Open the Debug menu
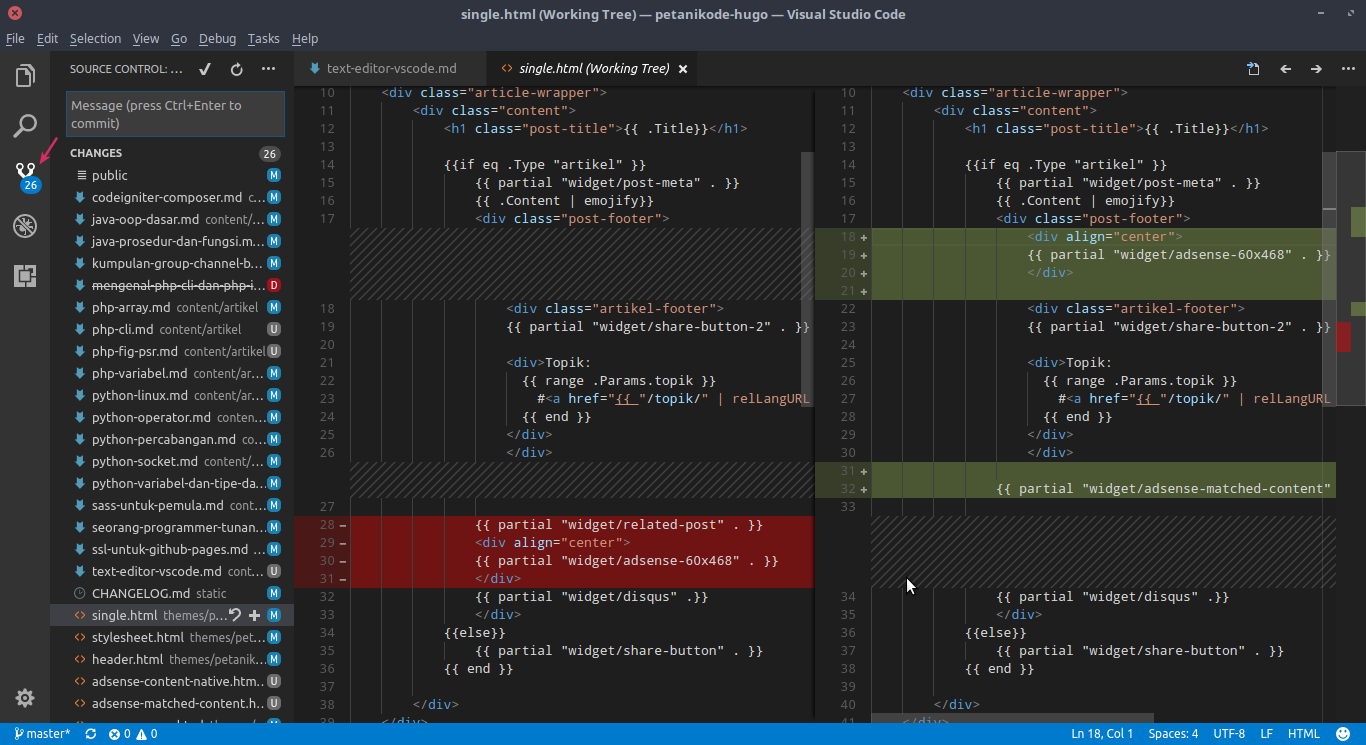Screen dimensions: 1366x745 pyautogui.click(x=217, y=38)
